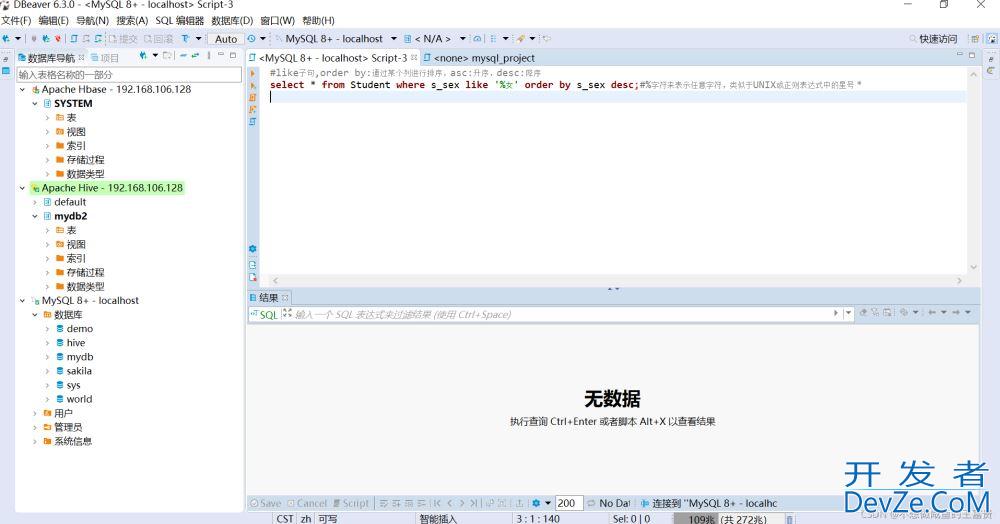Screen dimensions: 1000x524
Task: Switch to the mysql_project editor tab
Action: (480, 58)
